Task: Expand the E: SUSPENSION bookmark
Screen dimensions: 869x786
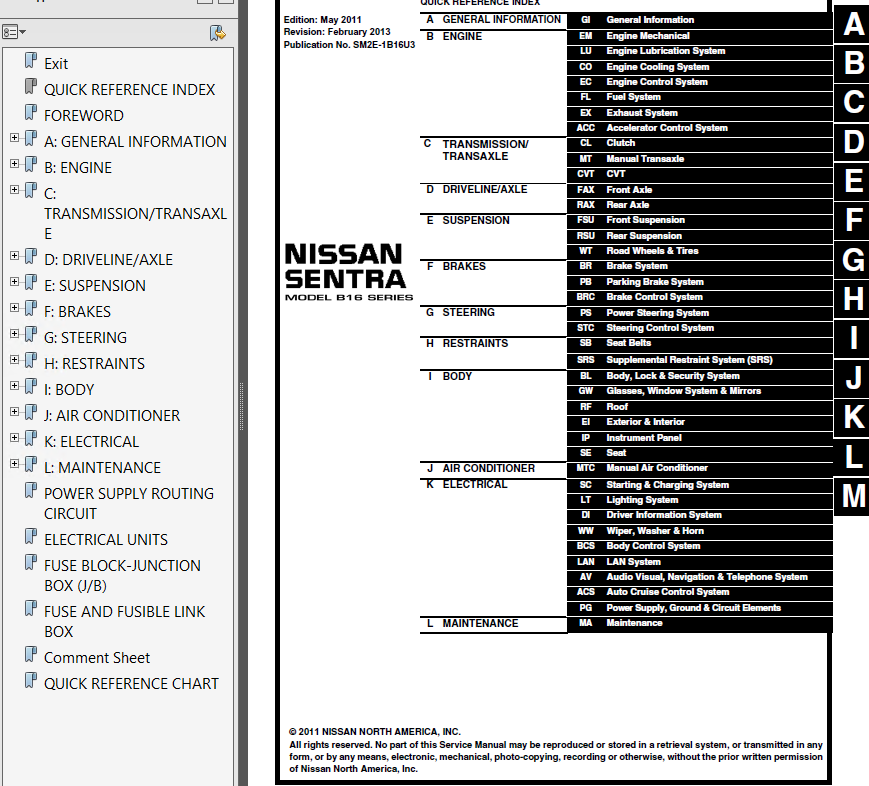Action: tap(14, 282)
